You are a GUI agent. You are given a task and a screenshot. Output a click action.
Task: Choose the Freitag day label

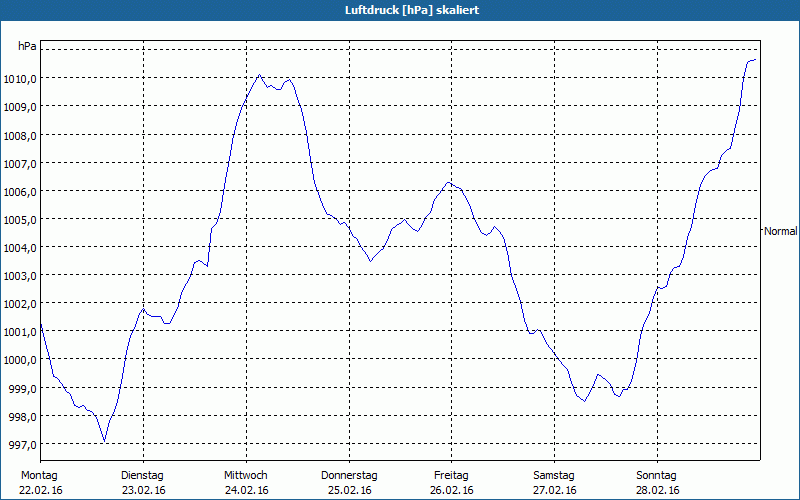(x=451, y=475)
